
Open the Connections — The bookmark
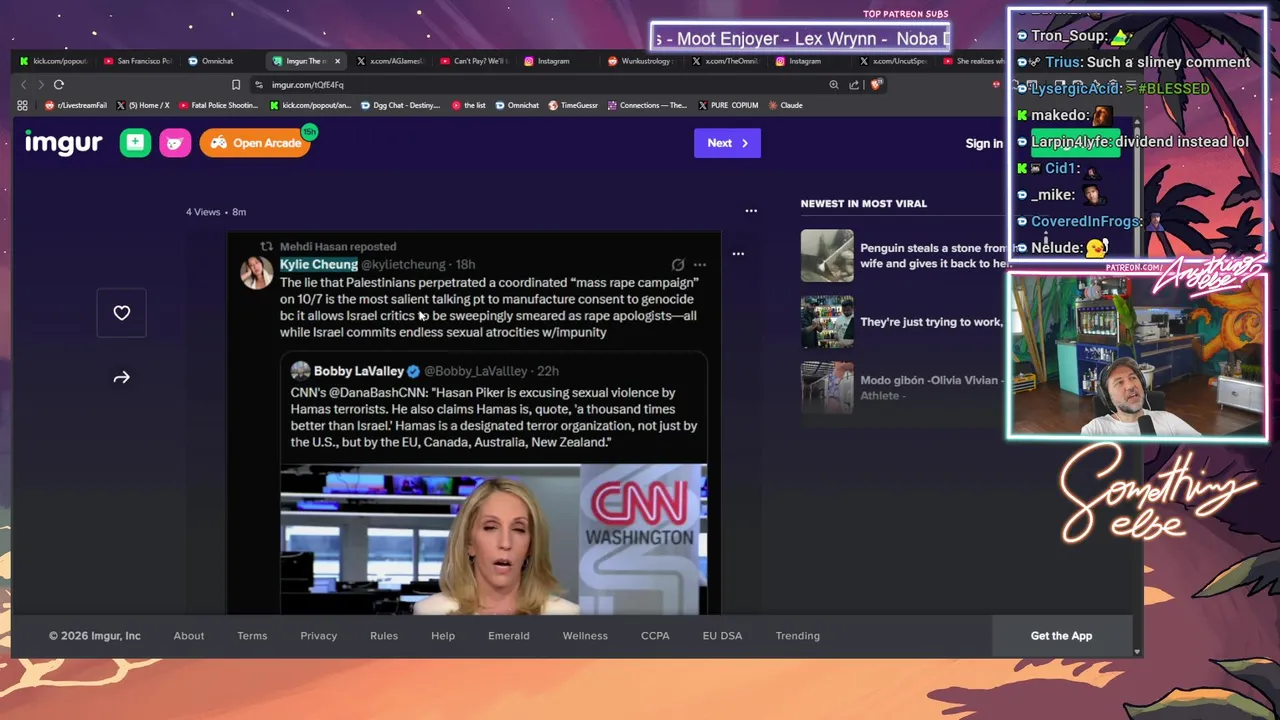click(646, 105)
